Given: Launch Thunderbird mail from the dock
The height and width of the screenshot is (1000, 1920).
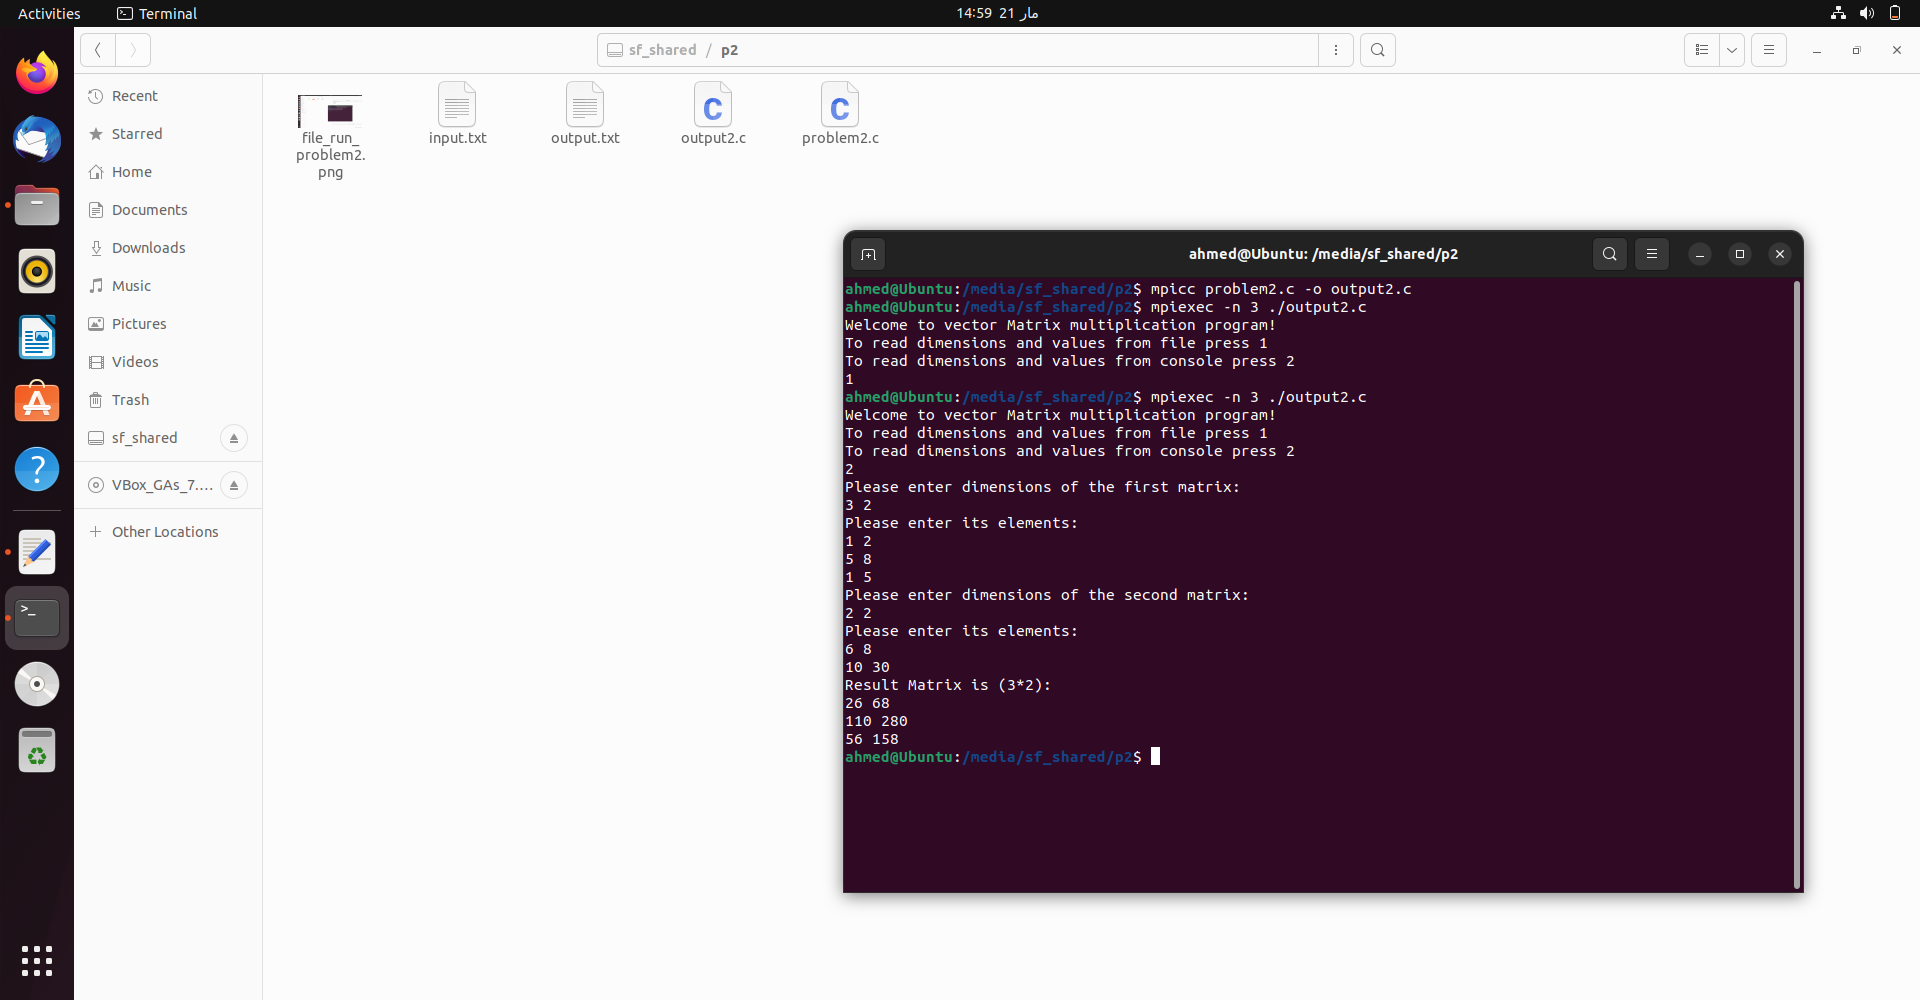Looking at the screenshot, I should click(x=37, y=139).
